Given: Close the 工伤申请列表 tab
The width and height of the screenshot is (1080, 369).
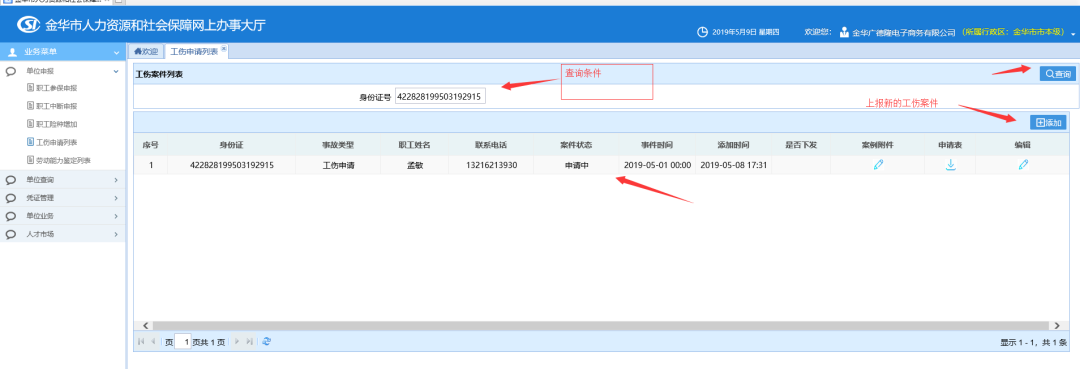Looking at the screenshot, I should point(223,50).
